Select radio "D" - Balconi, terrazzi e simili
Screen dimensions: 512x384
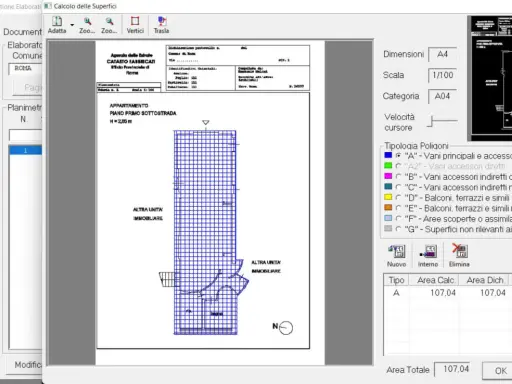[x=398, y=198]
